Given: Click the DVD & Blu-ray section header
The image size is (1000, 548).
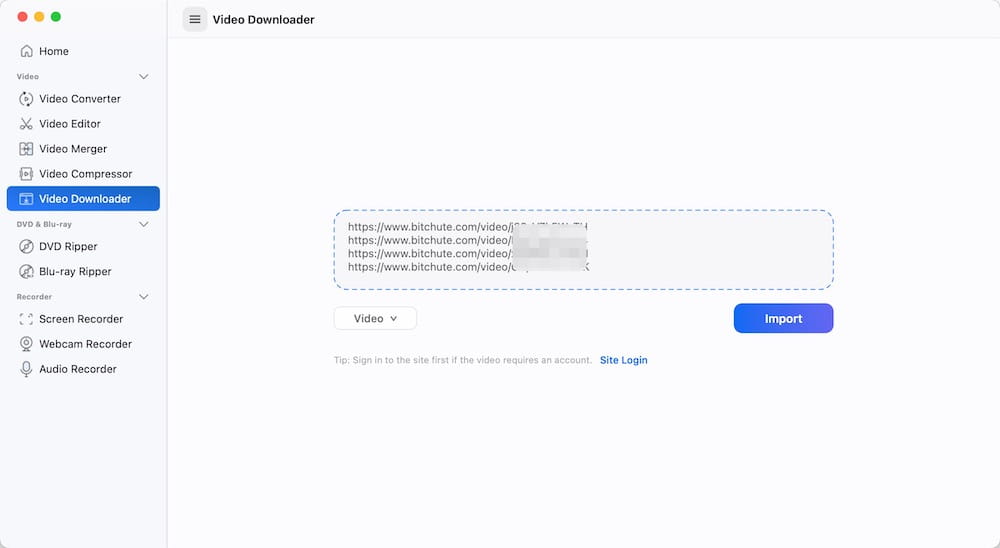Looking at the screenshot, I should (44, 225).
